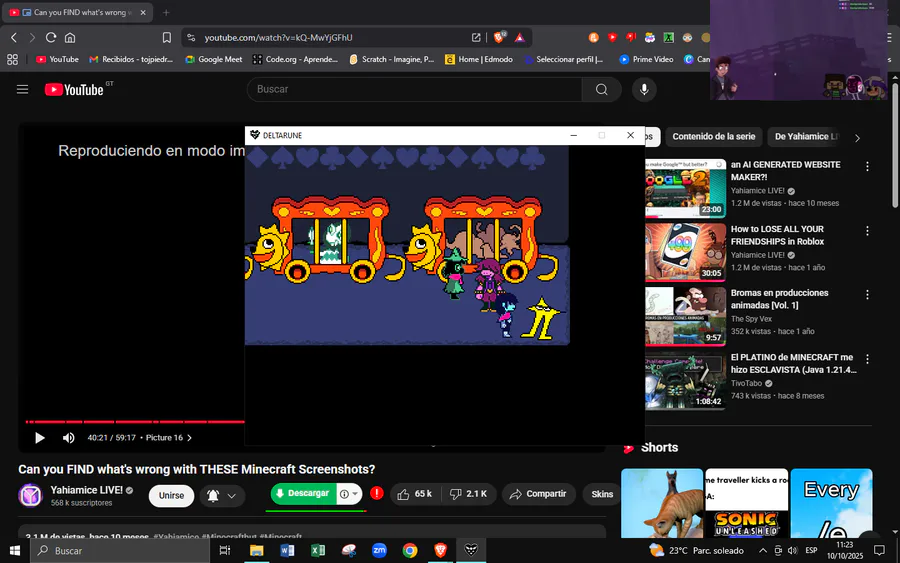Click the Brave Shields lion icon

[x=499, y=37]
